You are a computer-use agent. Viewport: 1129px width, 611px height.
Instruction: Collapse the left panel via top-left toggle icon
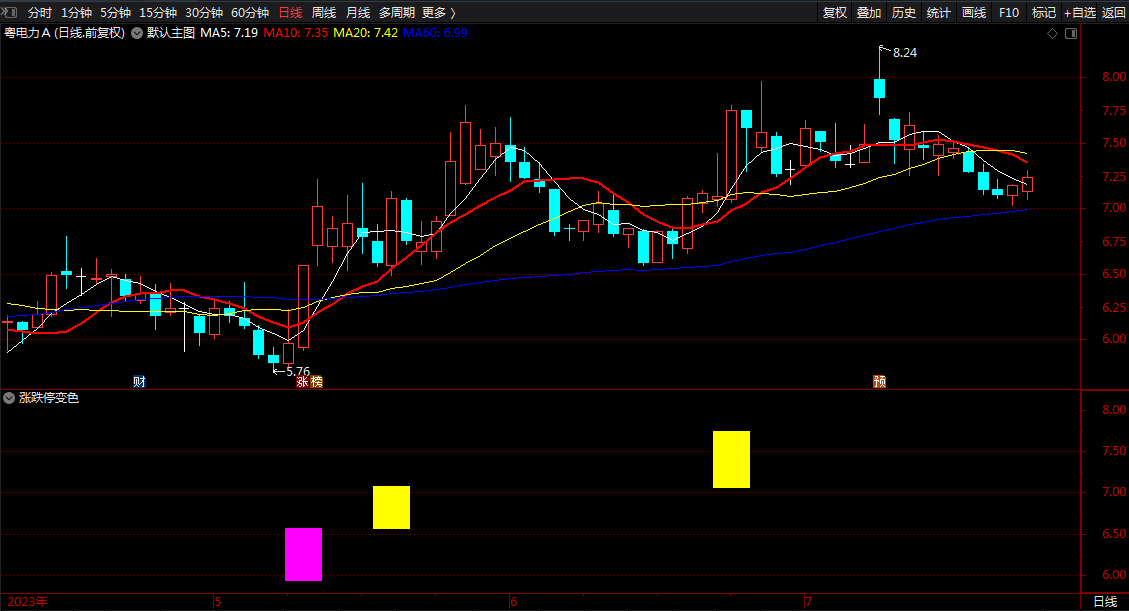9,12
